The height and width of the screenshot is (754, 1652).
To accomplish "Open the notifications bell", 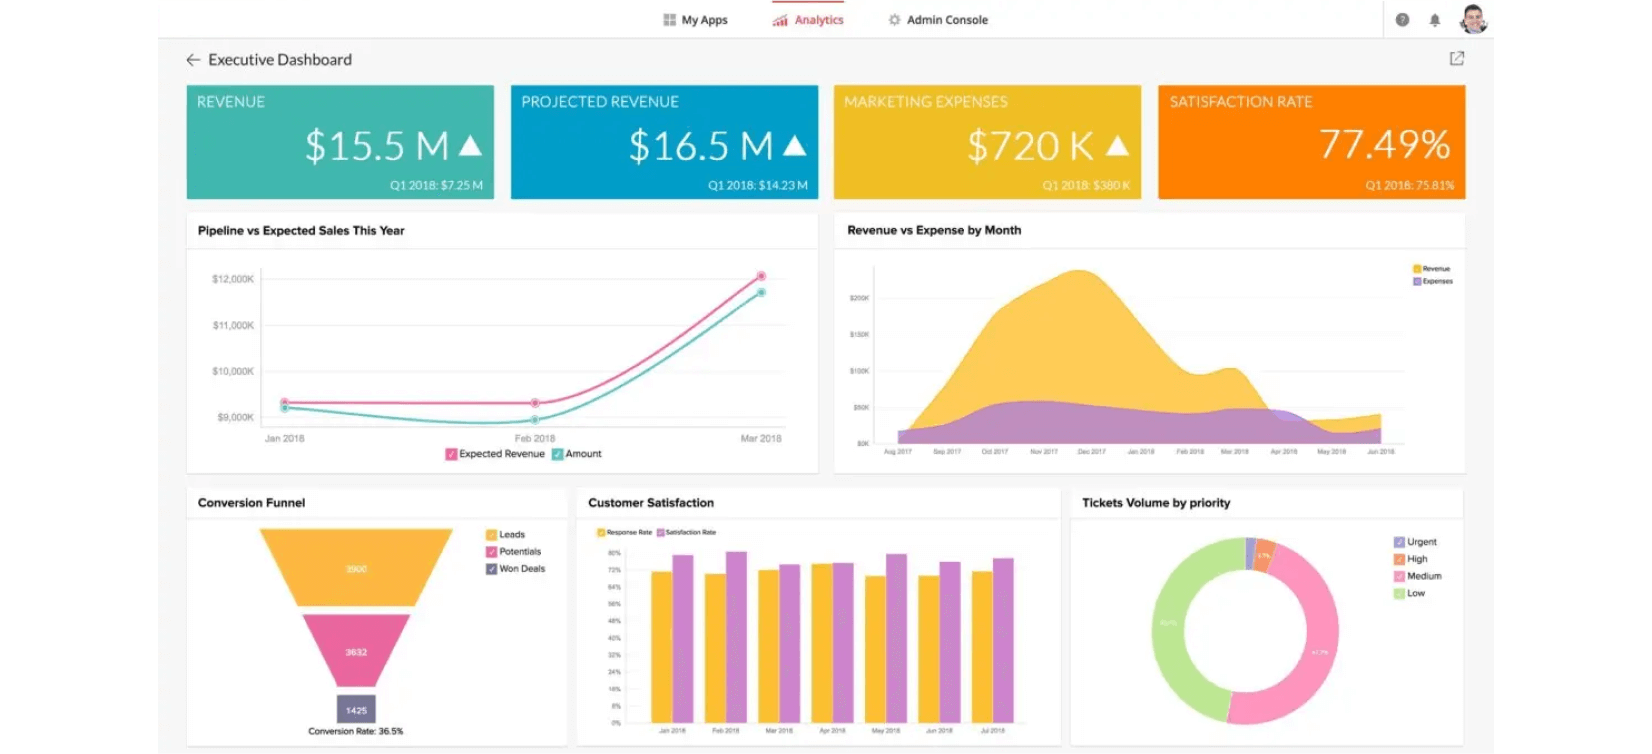I will point(1434,20).
